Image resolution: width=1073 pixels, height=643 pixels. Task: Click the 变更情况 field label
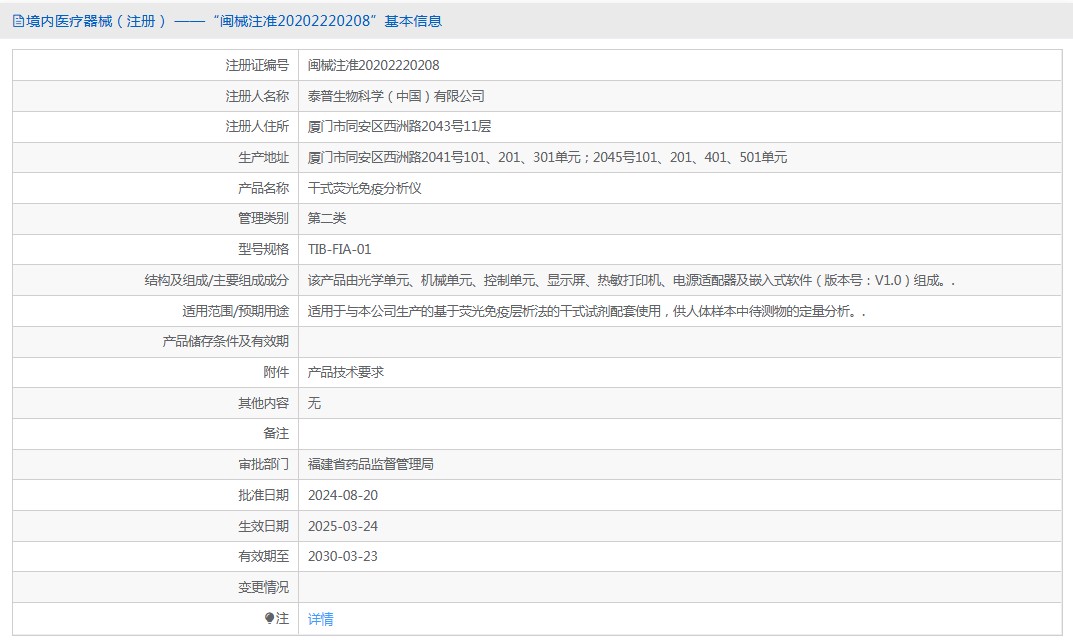tap(263, 587)
